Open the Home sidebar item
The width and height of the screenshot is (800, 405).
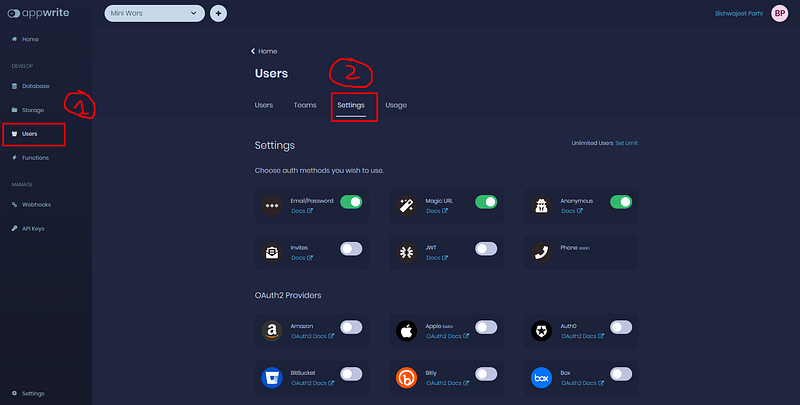(26, 39)
